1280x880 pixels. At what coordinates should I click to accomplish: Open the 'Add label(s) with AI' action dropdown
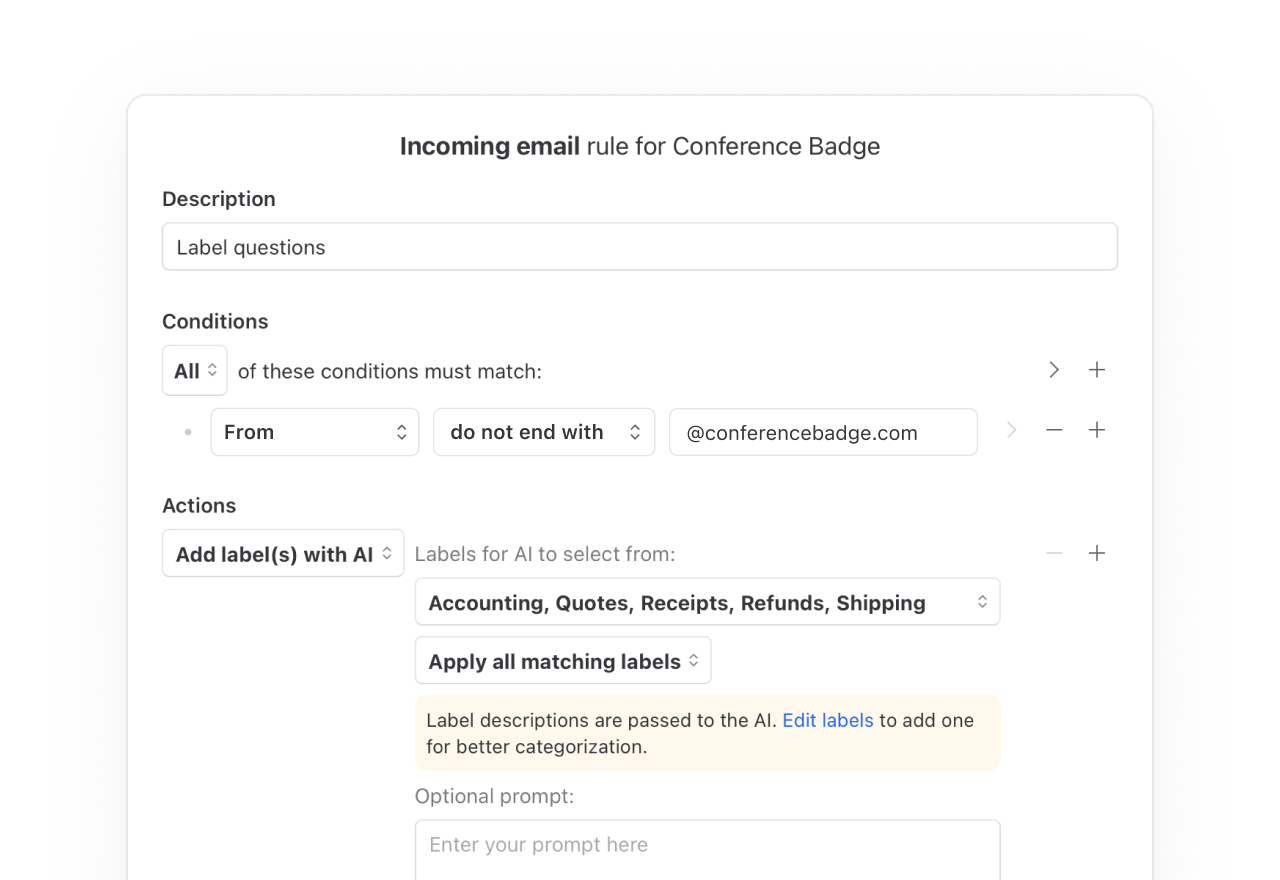coord(283,554)
